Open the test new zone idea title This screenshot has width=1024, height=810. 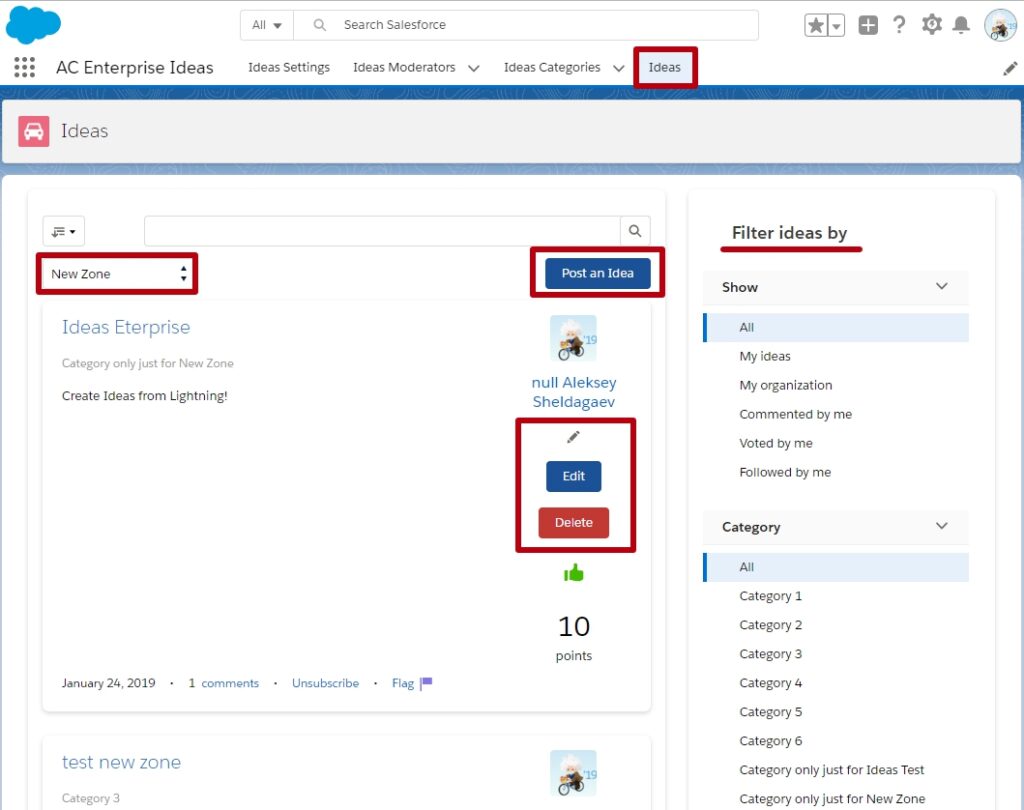point(121,762)
